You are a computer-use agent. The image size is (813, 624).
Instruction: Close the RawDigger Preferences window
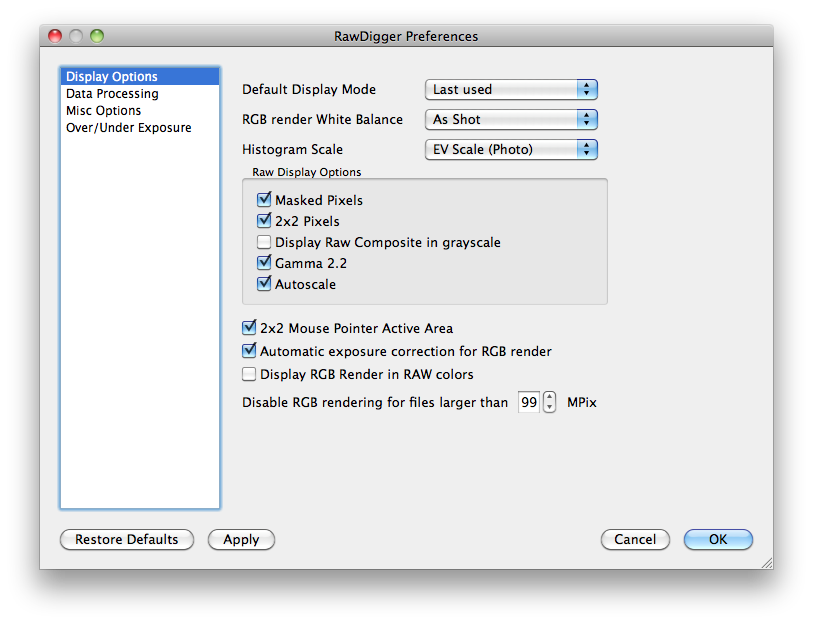[55, 36]
